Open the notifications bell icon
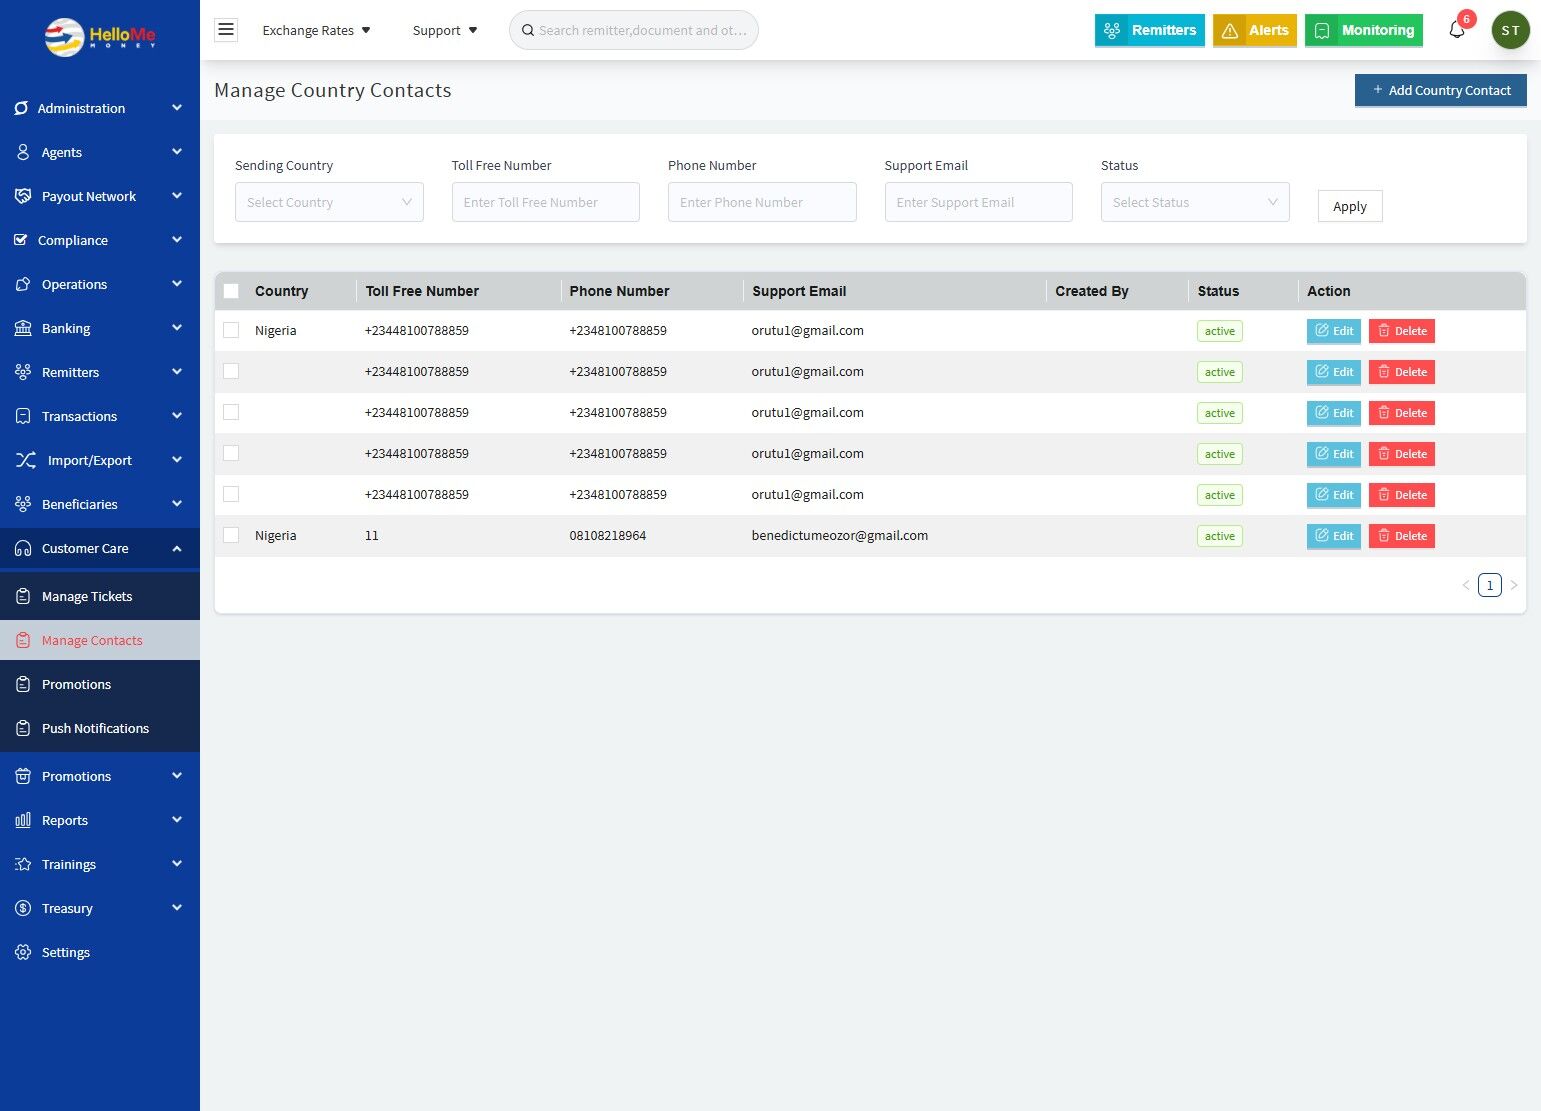 (x=1456, y=30)
